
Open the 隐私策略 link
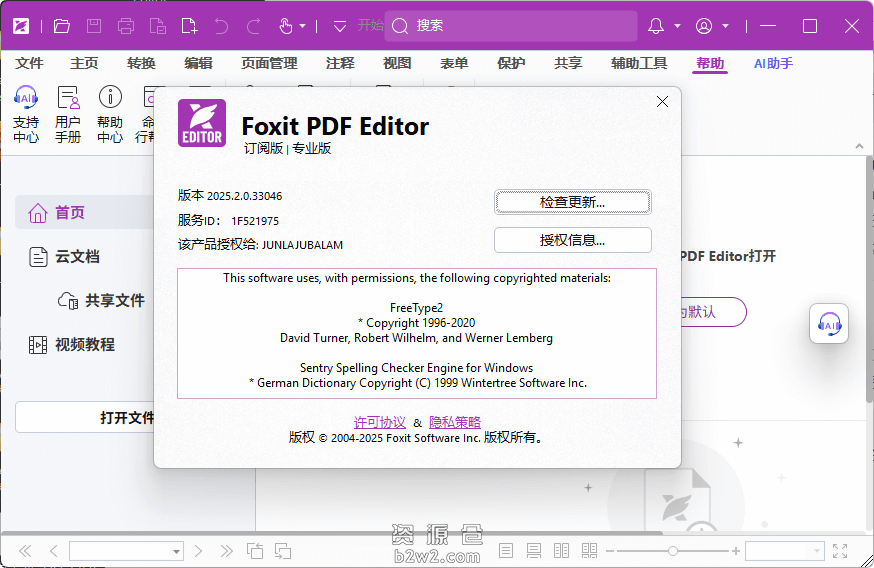455,422
